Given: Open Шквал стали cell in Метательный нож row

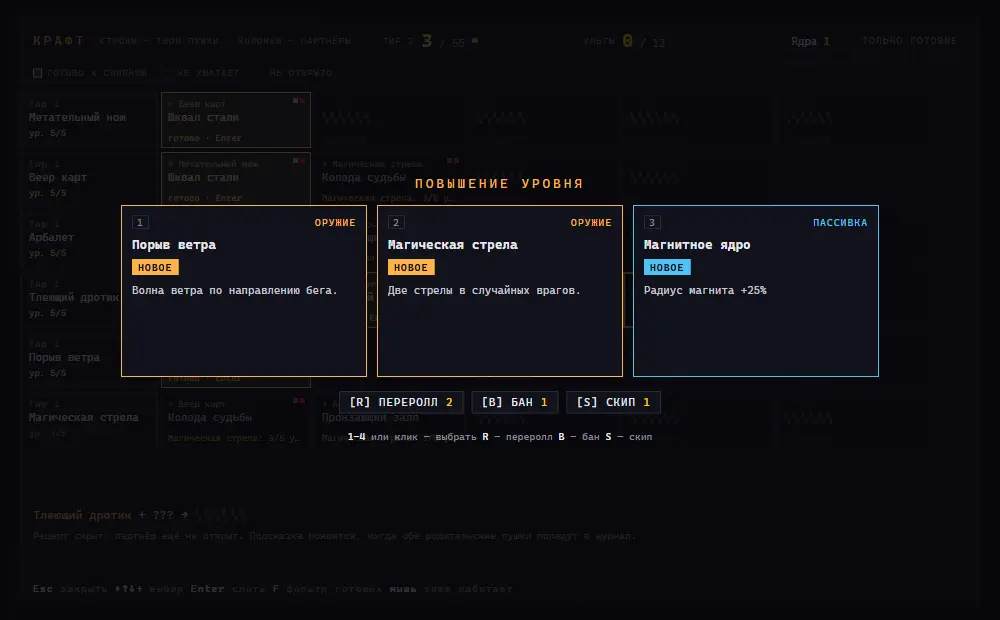Looking at the screenshot, I should point(236,120).
